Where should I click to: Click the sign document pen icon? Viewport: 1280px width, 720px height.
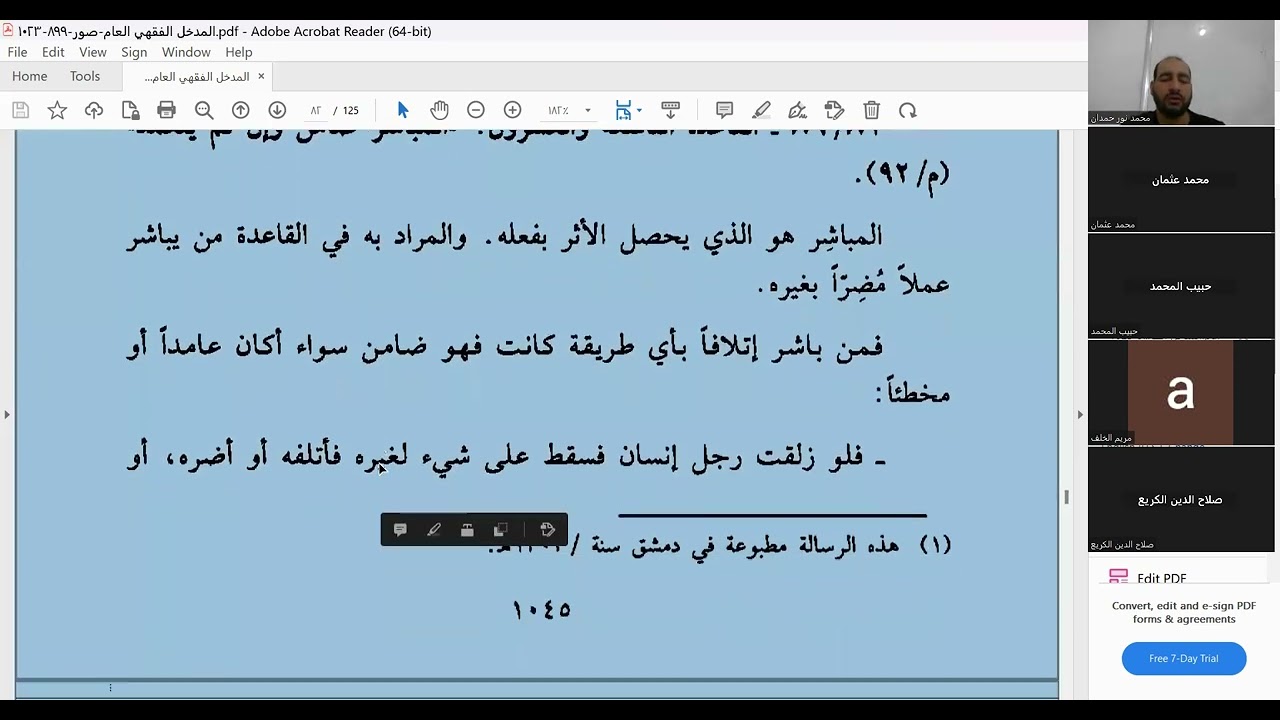pos(798,110)
